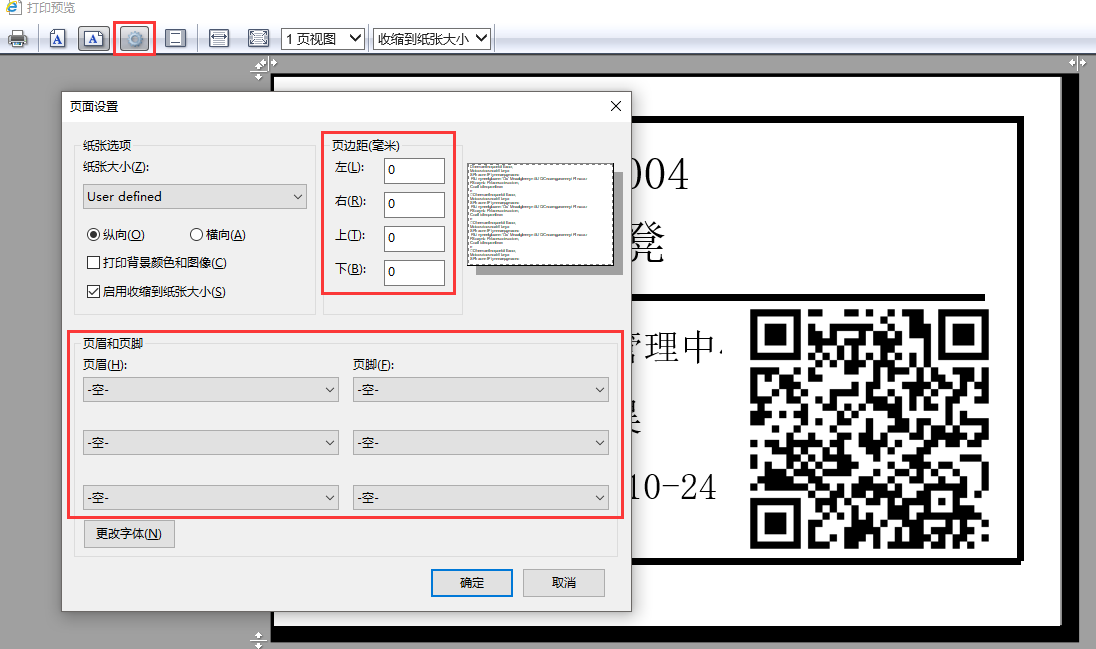This screenshot has width=1096, height=649.
Task: Click the 下 bottom margin input field
Action: (x=414, y=272)
